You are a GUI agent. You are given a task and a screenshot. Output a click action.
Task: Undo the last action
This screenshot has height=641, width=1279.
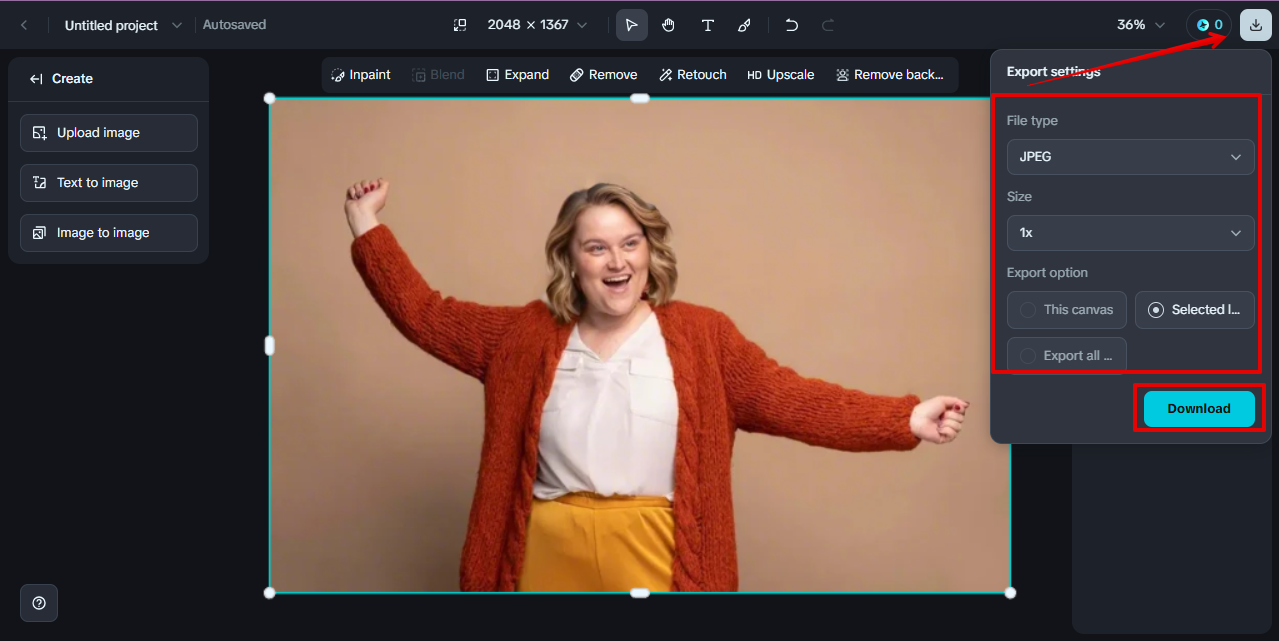(792, 25)
